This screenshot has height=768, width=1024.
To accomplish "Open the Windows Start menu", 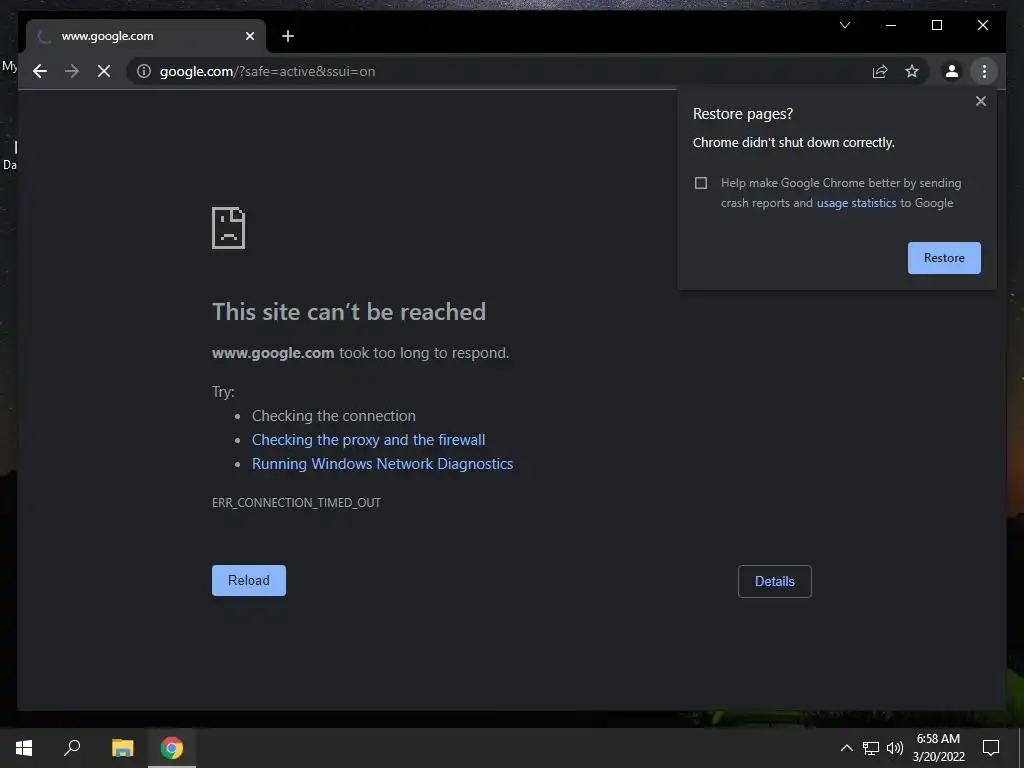I will tap(24, 748).
